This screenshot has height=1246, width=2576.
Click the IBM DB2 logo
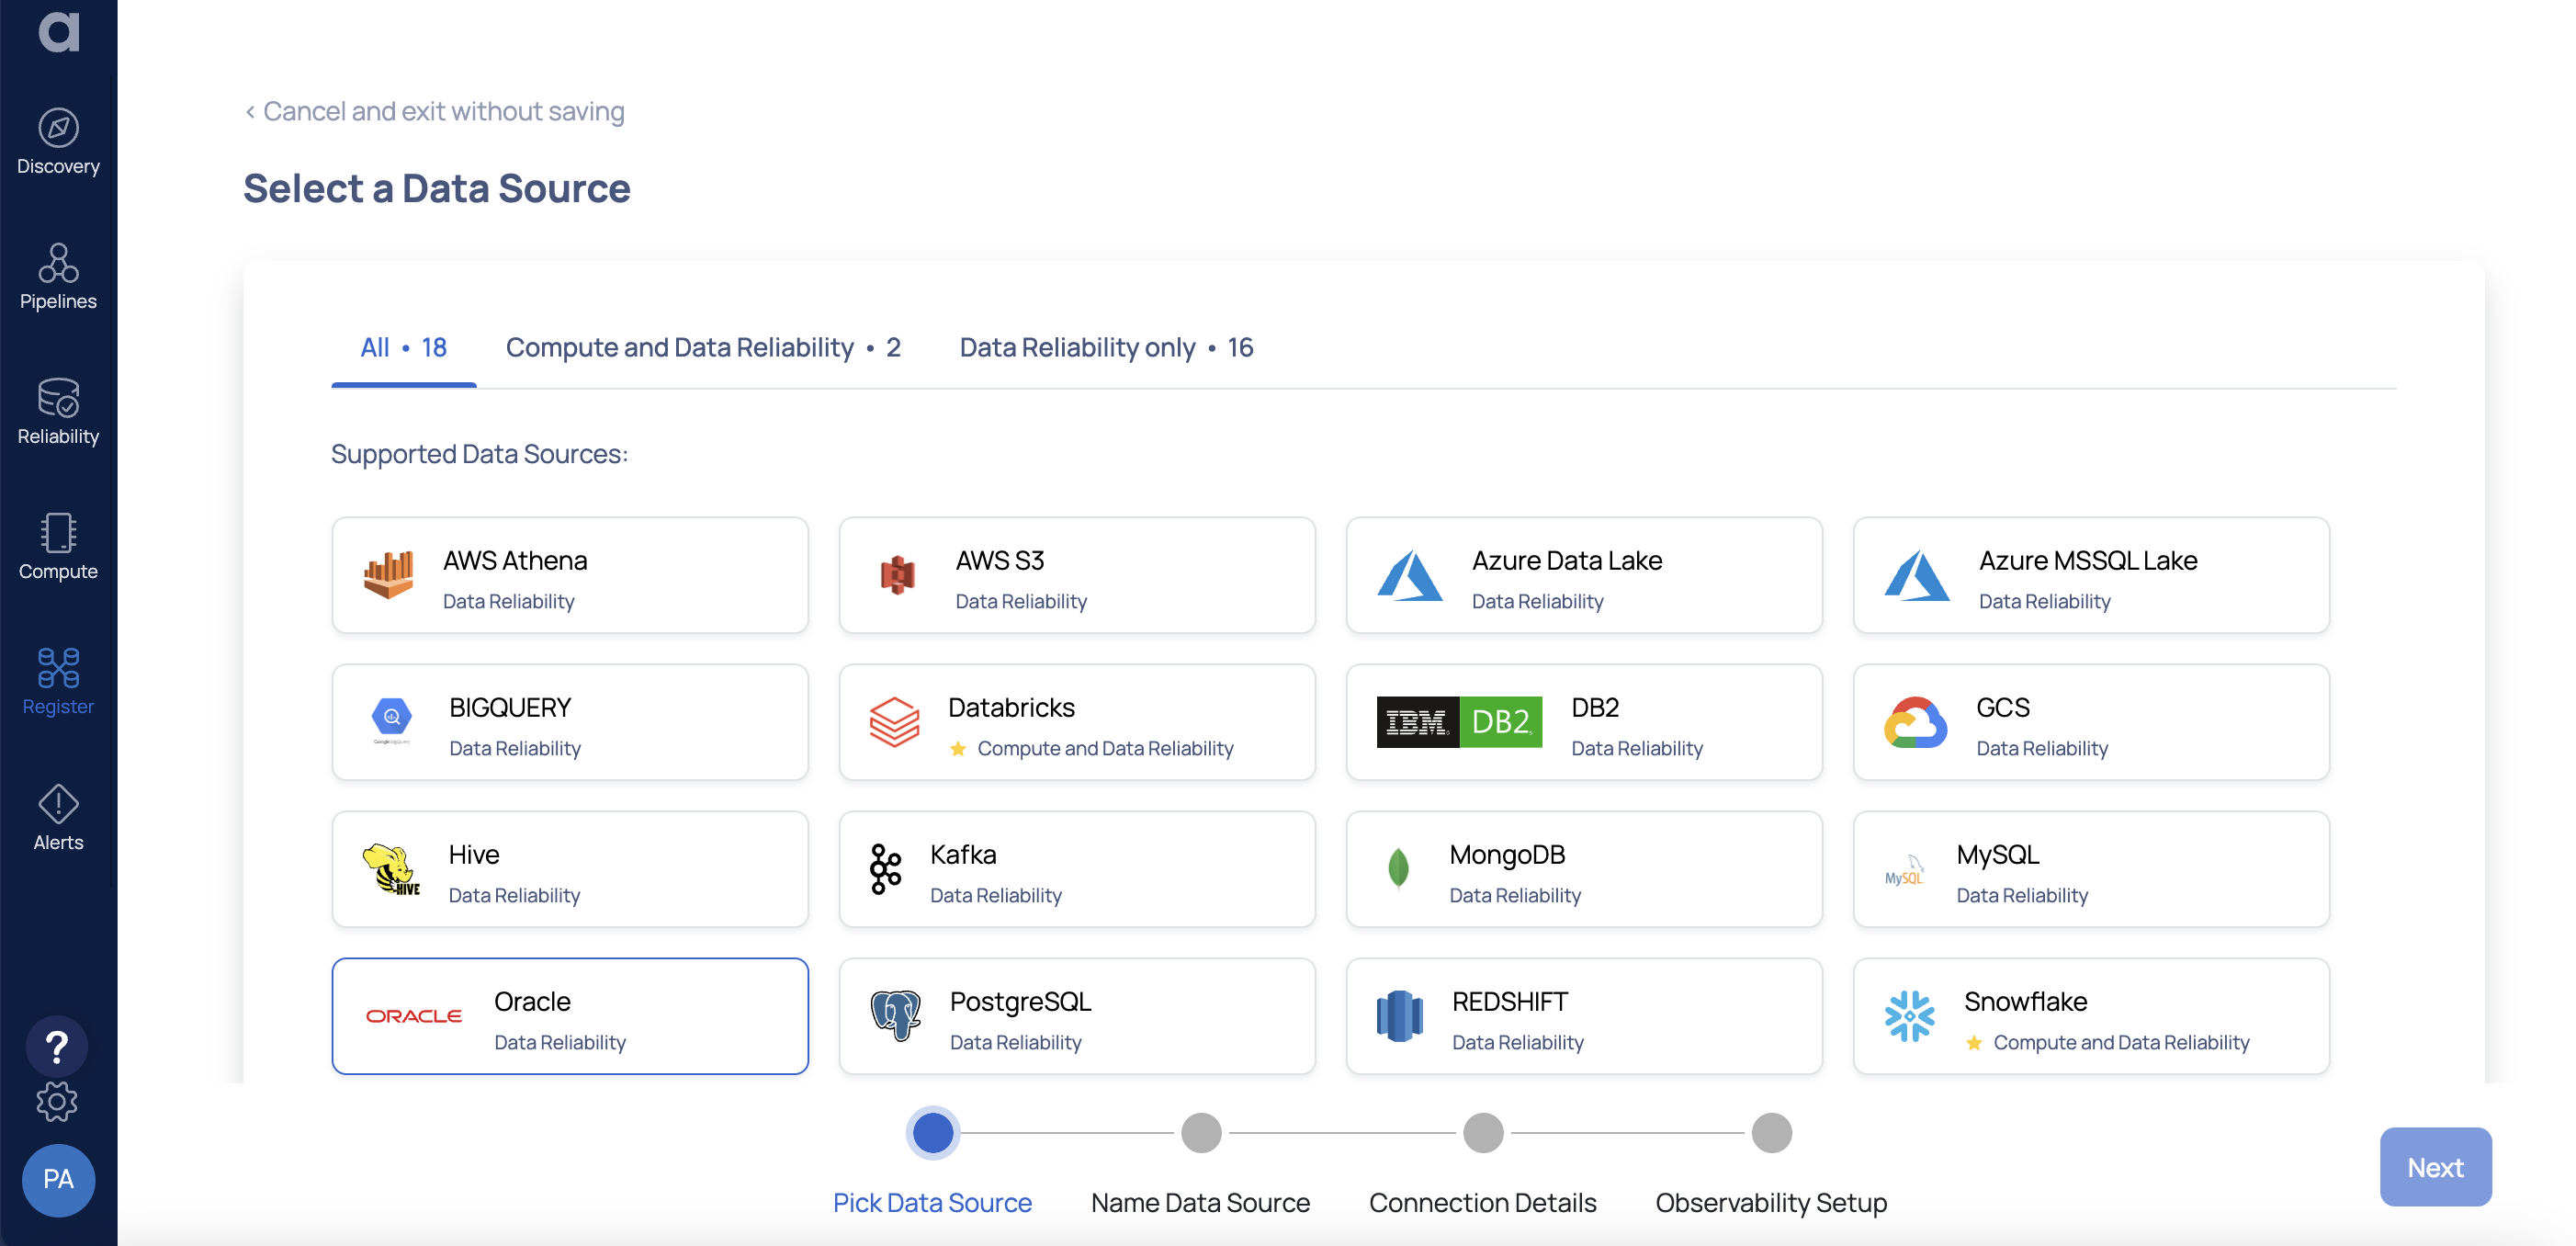pos(1459,722)
